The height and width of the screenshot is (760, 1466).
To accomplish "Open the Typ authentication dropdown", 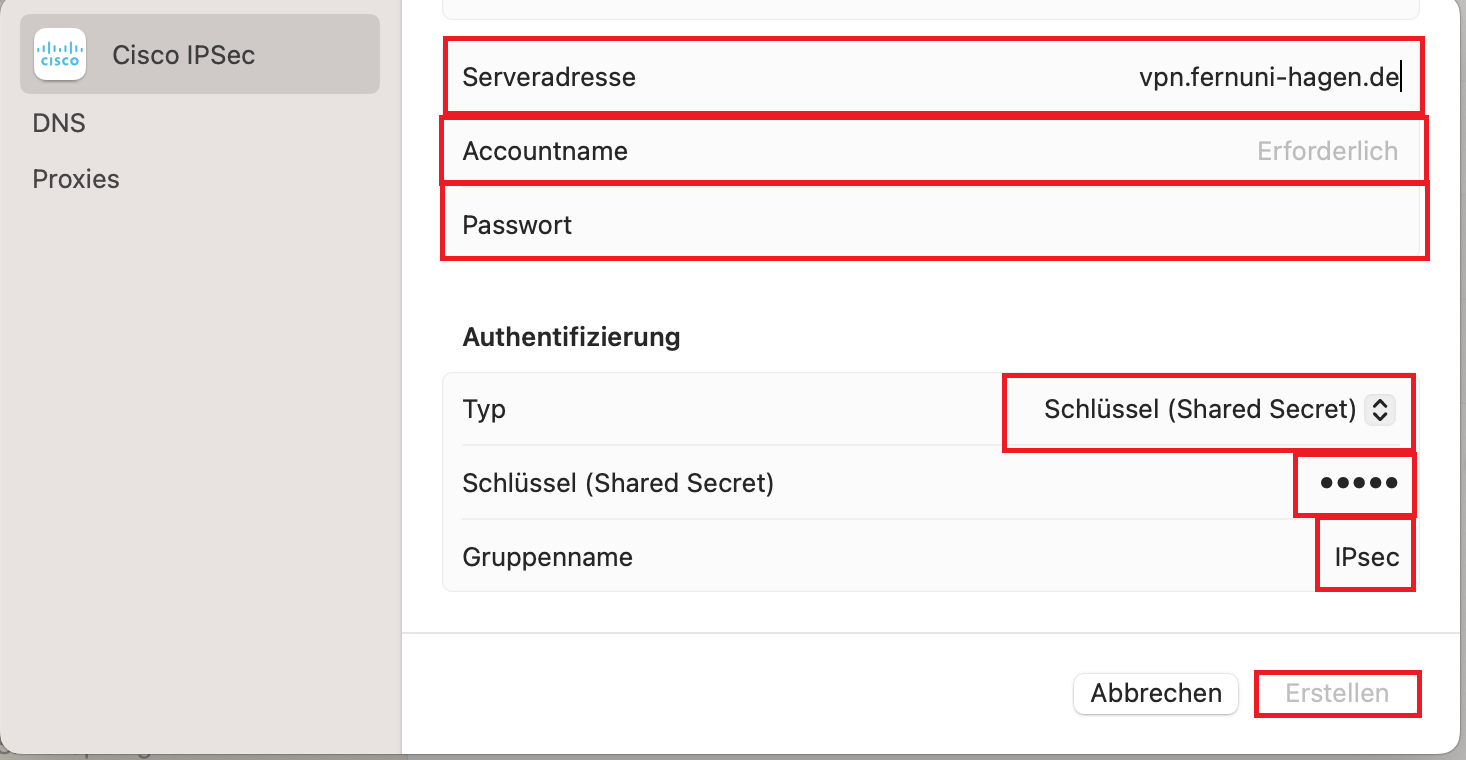I will point(1200,409).
